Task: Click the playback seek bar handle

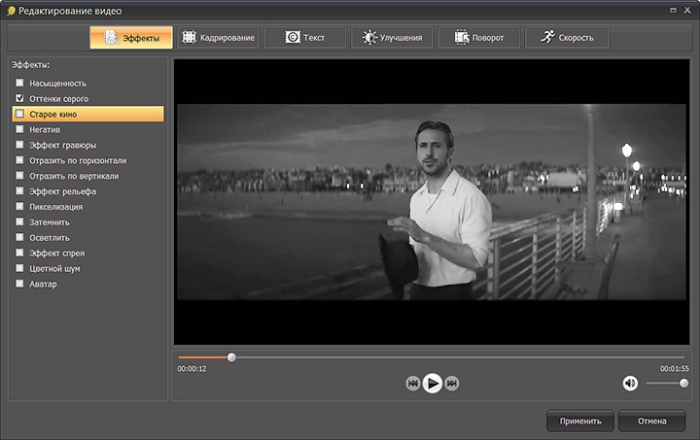Action: [x=231, y=357]
